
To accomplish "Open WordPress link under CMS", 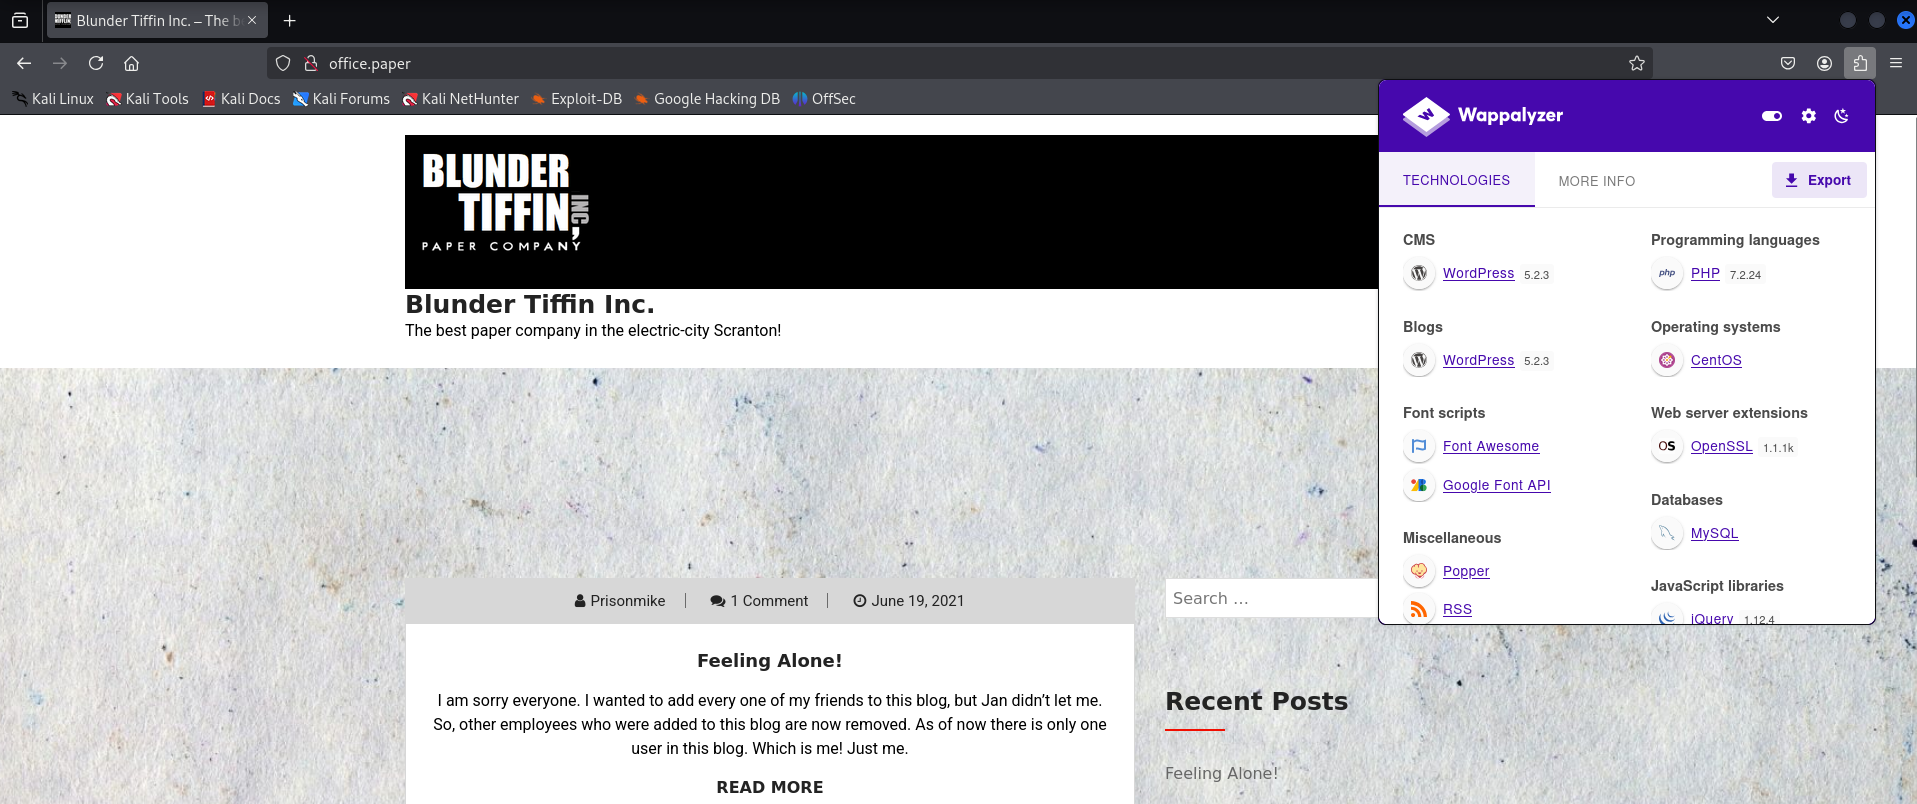I will pyautogui.click(x=1478, y=273).
